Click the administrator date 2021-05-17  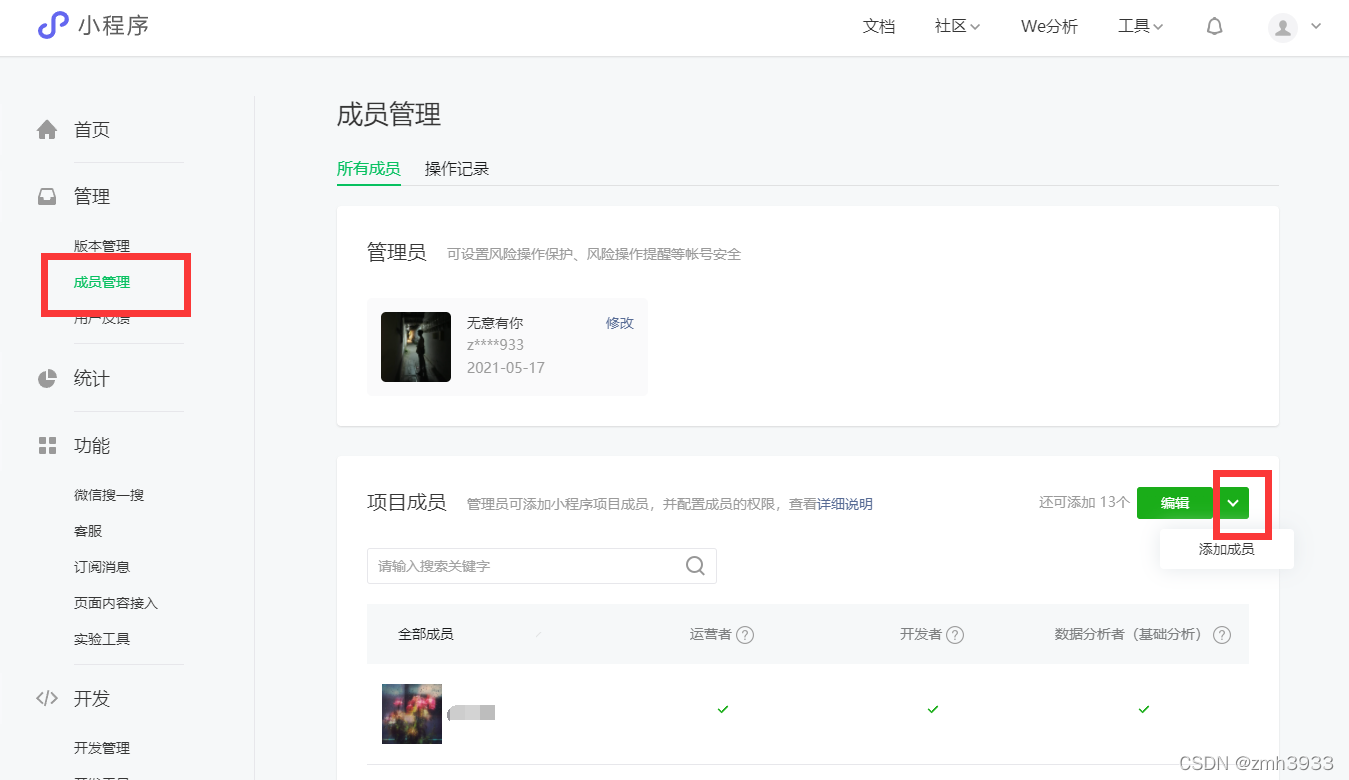(506, 368)
